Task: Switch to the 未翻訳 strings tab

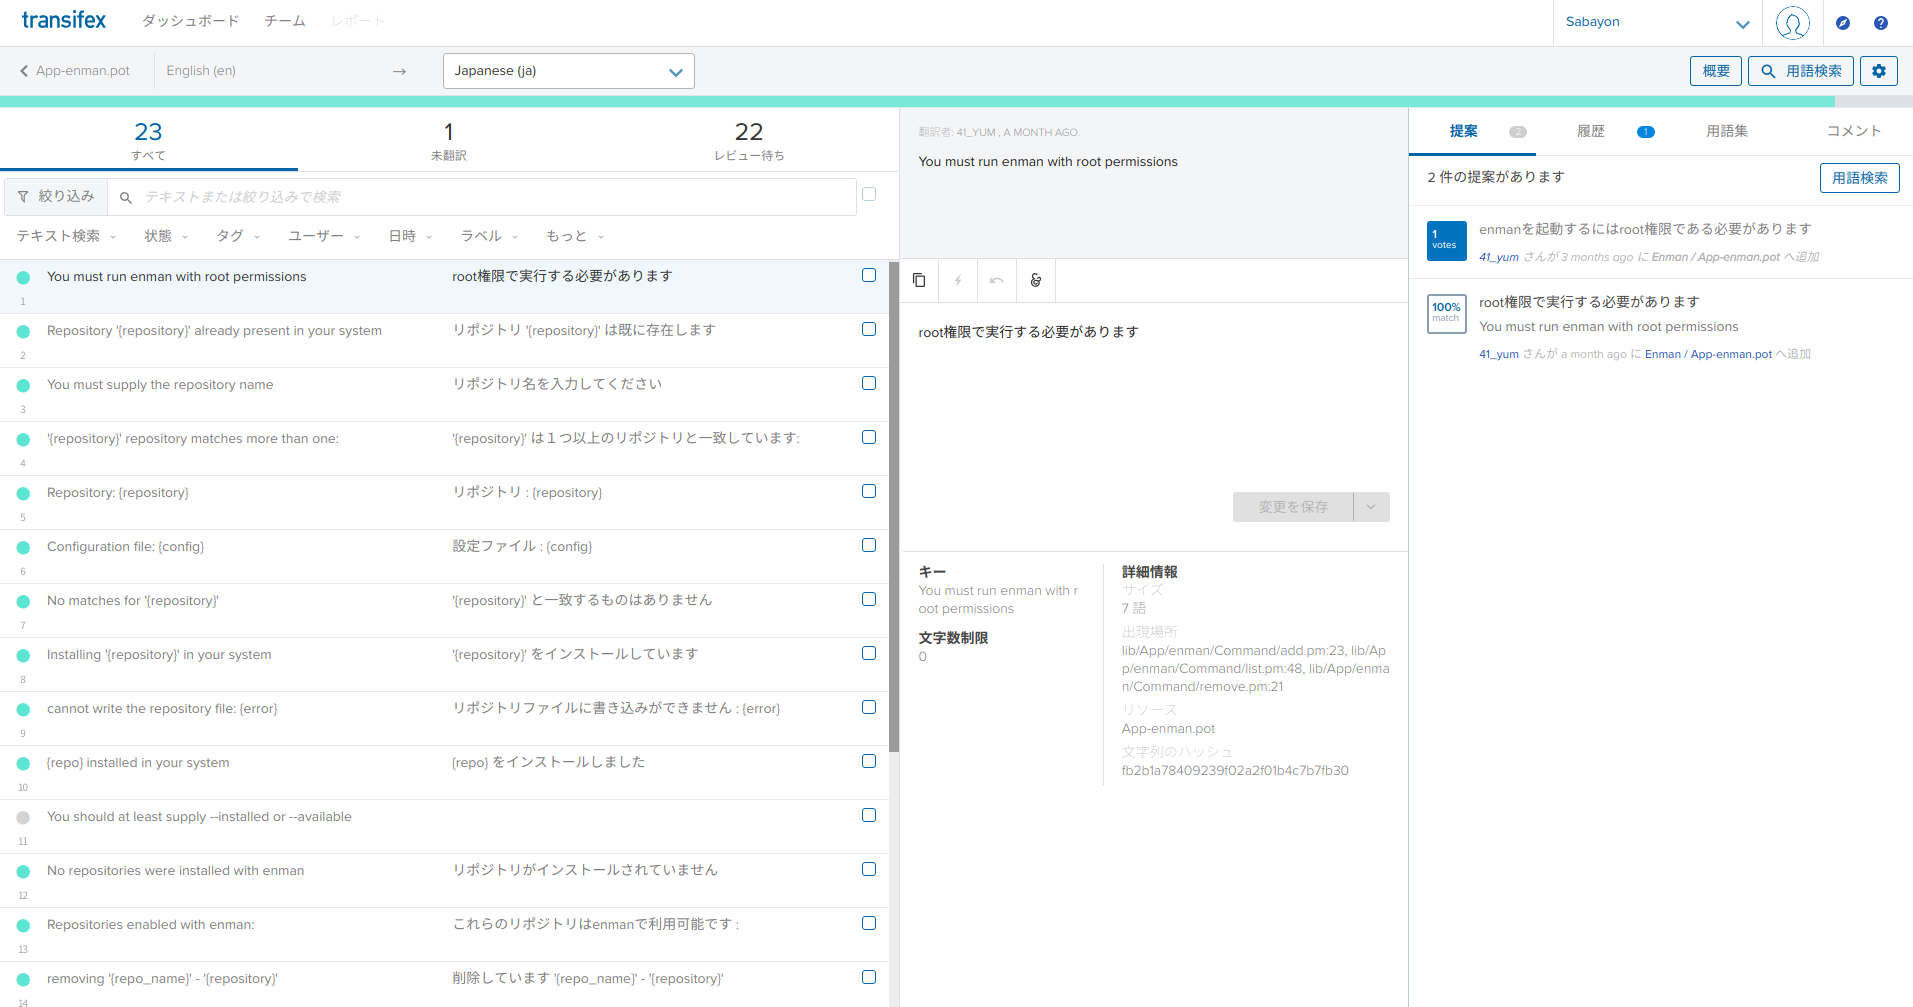Action: tap(448, 140)
